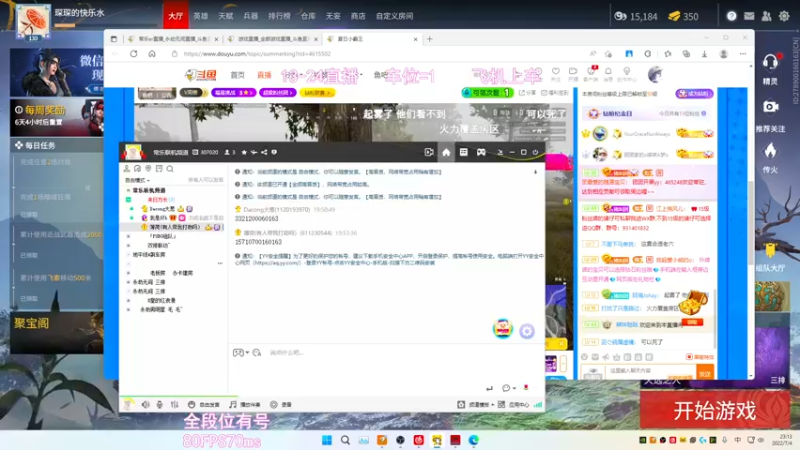Open the game help question mark
Image resolution: width=800 pixels, height=450 pixels.
[x=731, y=16]
